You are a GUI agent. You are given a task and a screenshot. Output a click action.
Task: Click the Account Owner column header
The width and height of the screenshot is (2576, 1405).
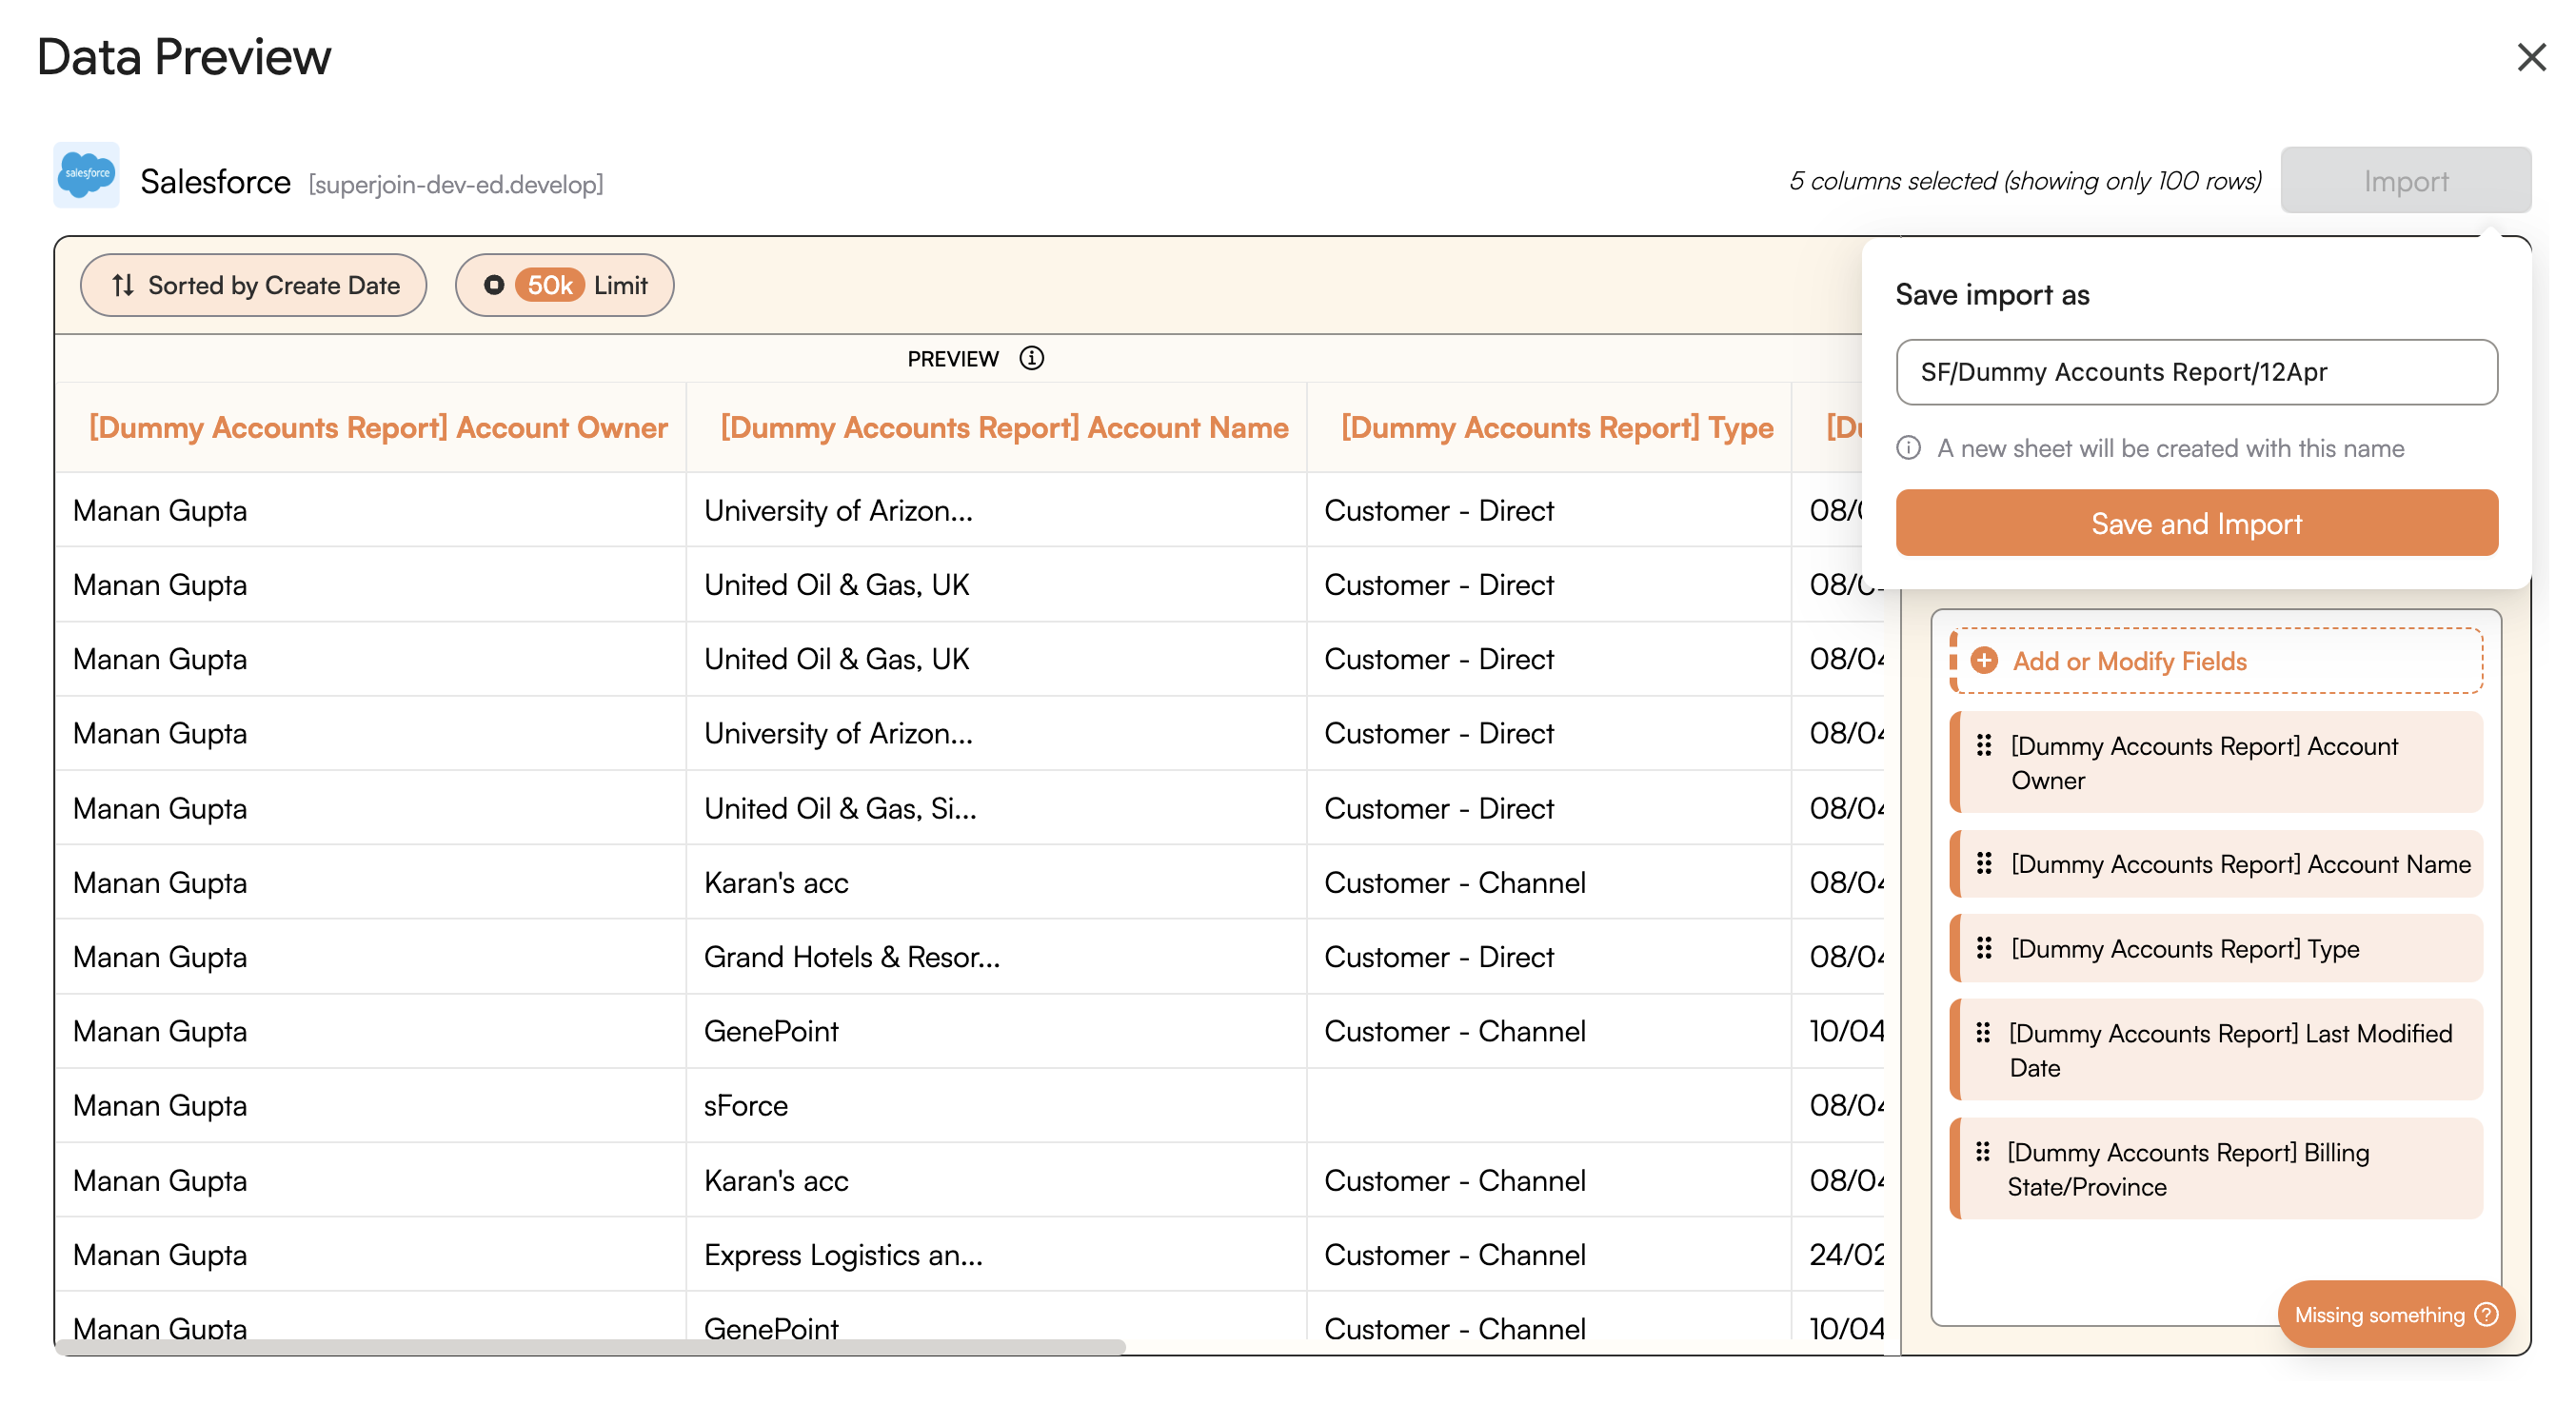(378, 428)
